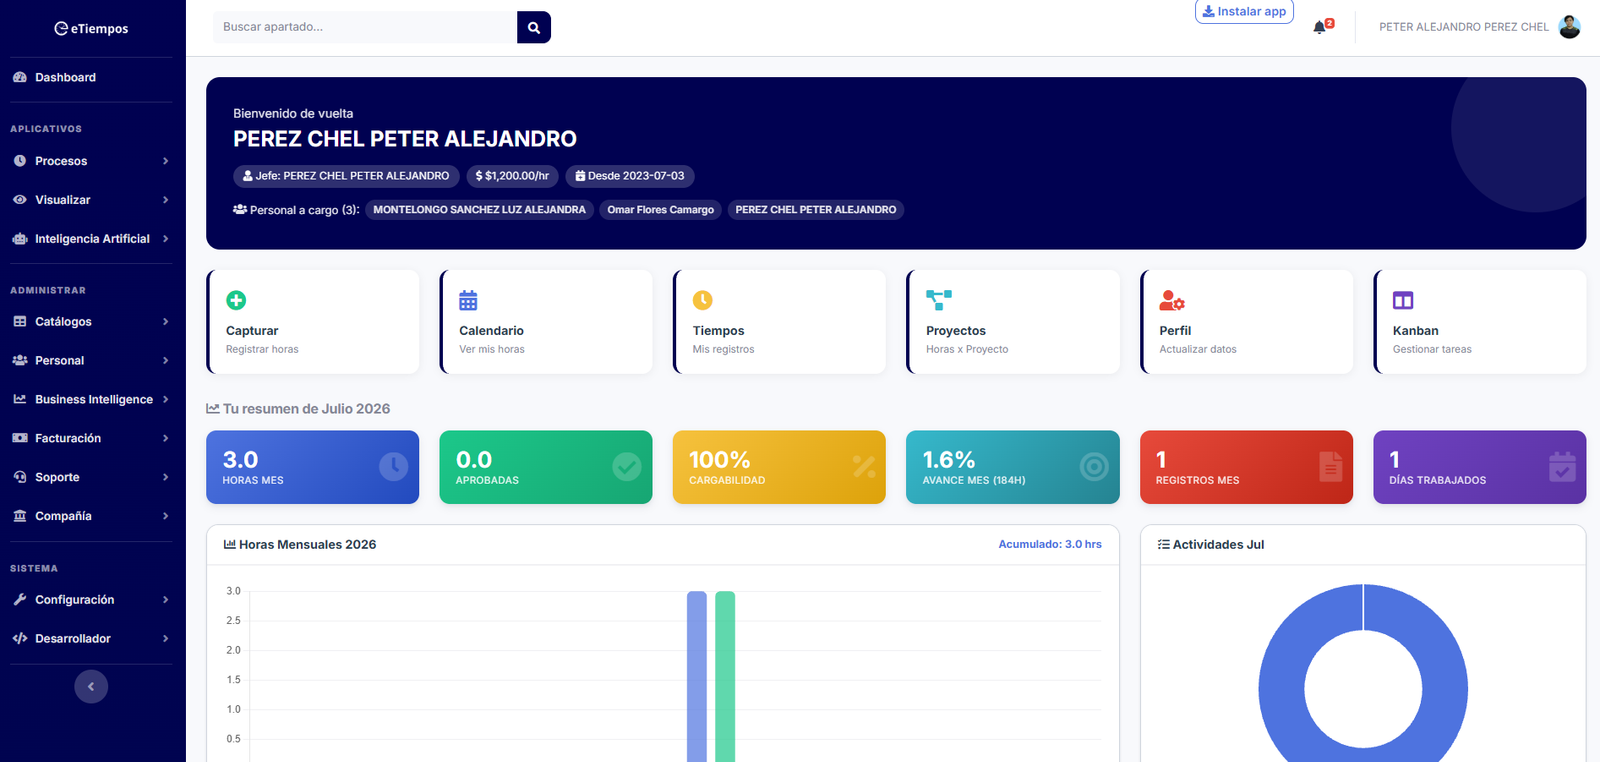This screenshot has width=1600, height=762.
Task: Click the Inteligencia Artificial robot icon
Action: (20, 239)
